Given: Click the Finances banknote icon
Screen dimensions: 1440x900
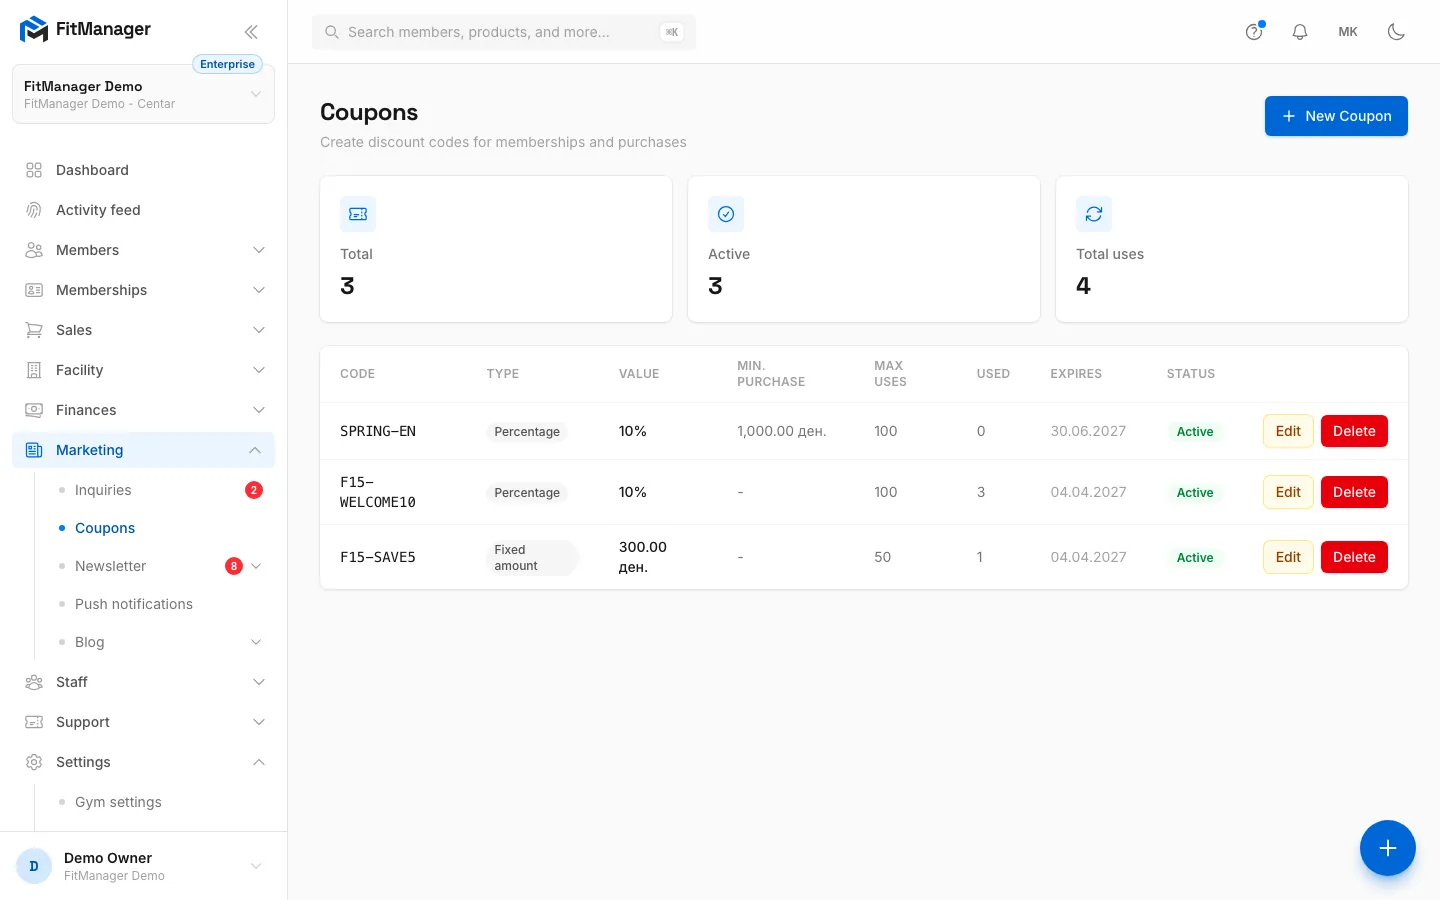Looking at the screenshot, I should pyautogui.click(x=34, y=410).
